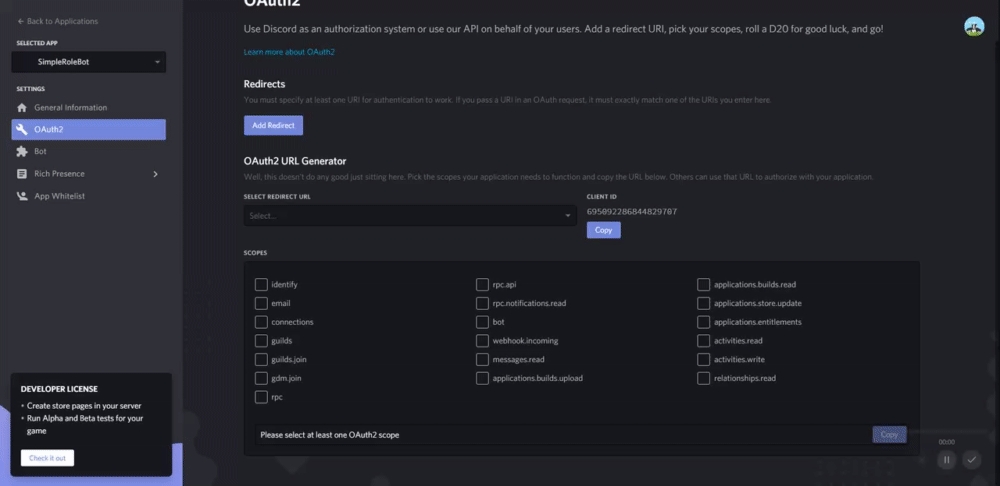The image size is (1000, 486).
Task: Open the Learn more about OAuth2 link
Action: (289, 51)
